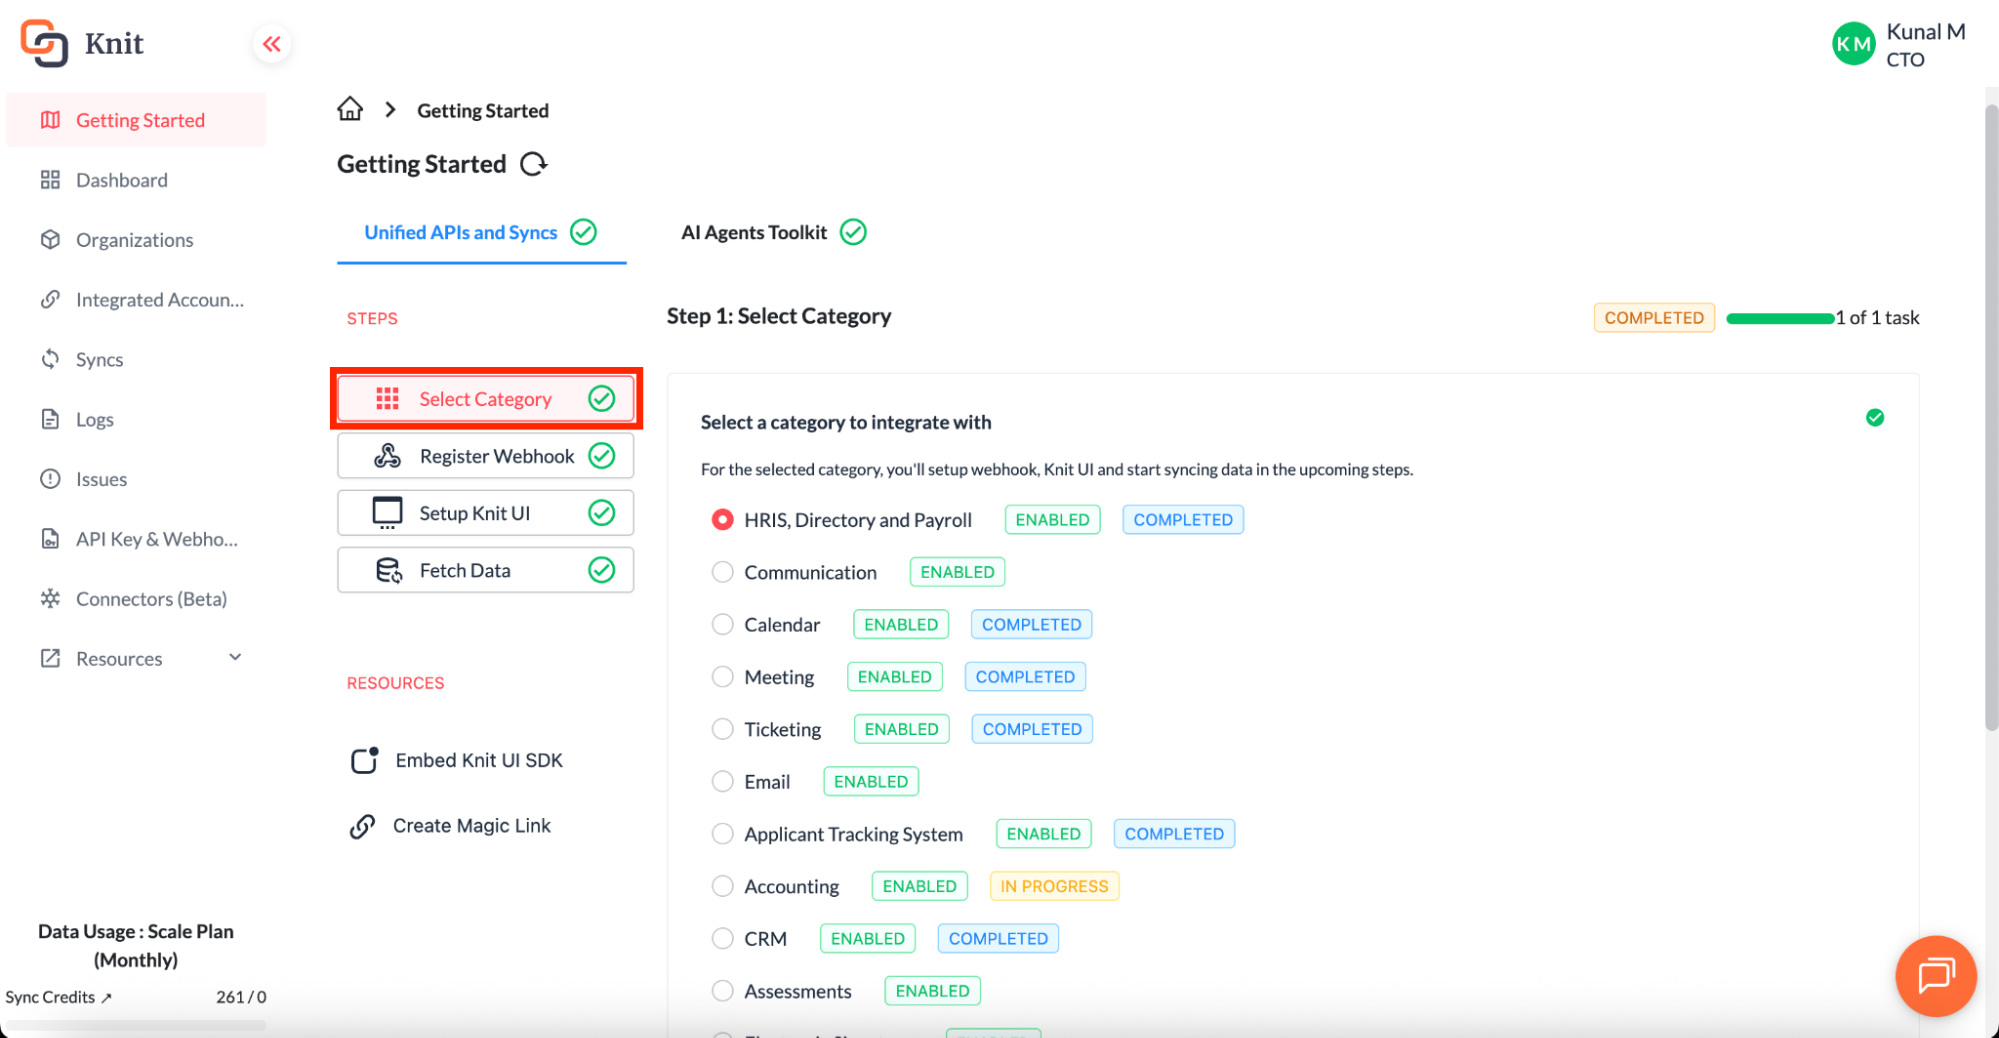This screenshot has width=1999, height=1038.
Task: Click the Sync Credits usage bar
Action: pyautogui.click(x=136, y=1025)
